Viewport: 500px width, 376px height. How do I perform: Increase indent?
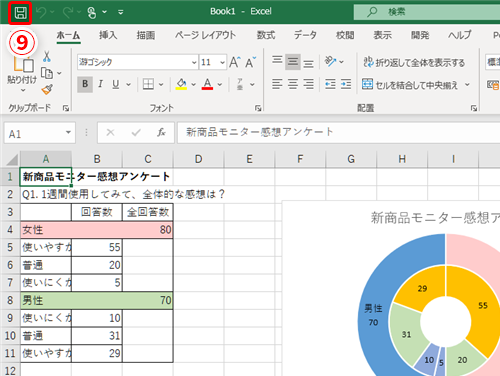pos(346,84)
